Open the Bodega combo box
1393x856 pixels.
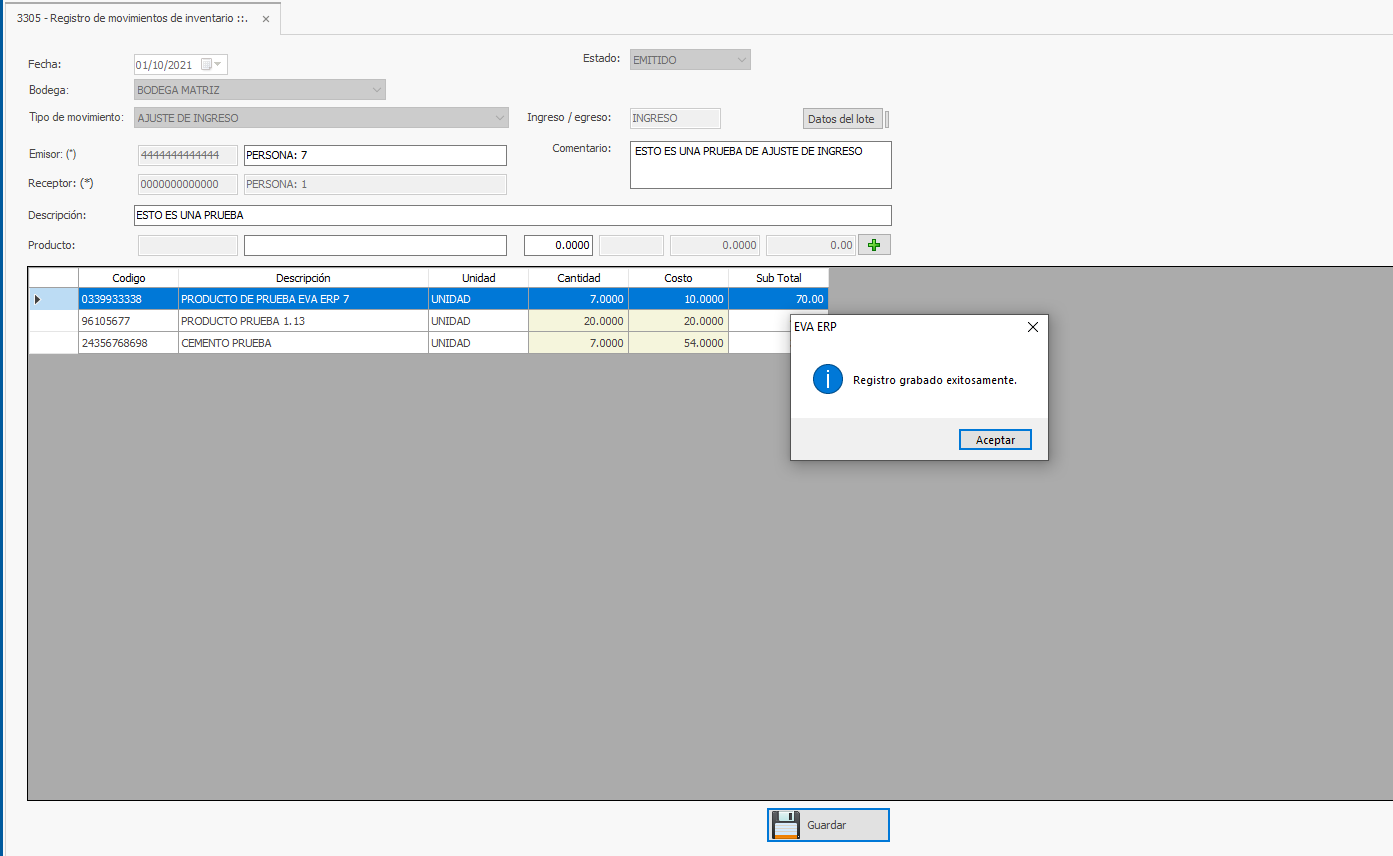click(376, 90)
